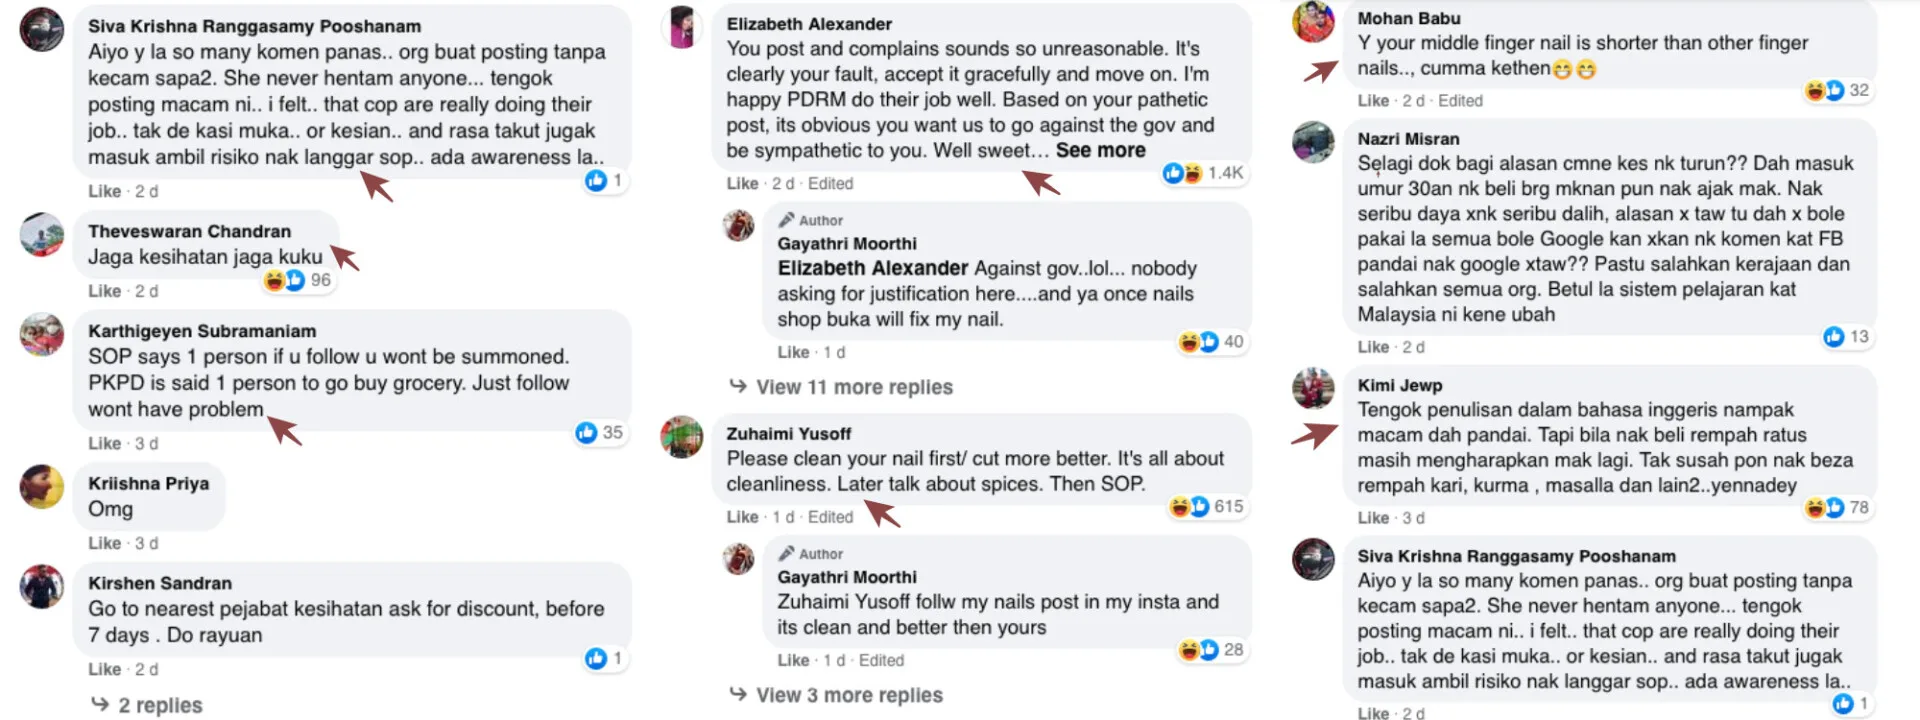Click the 1.4K reactions on Elizabeth Alexander's comment
The height and width of the screenshot is (720, 1920).
tap(1204, 173)
